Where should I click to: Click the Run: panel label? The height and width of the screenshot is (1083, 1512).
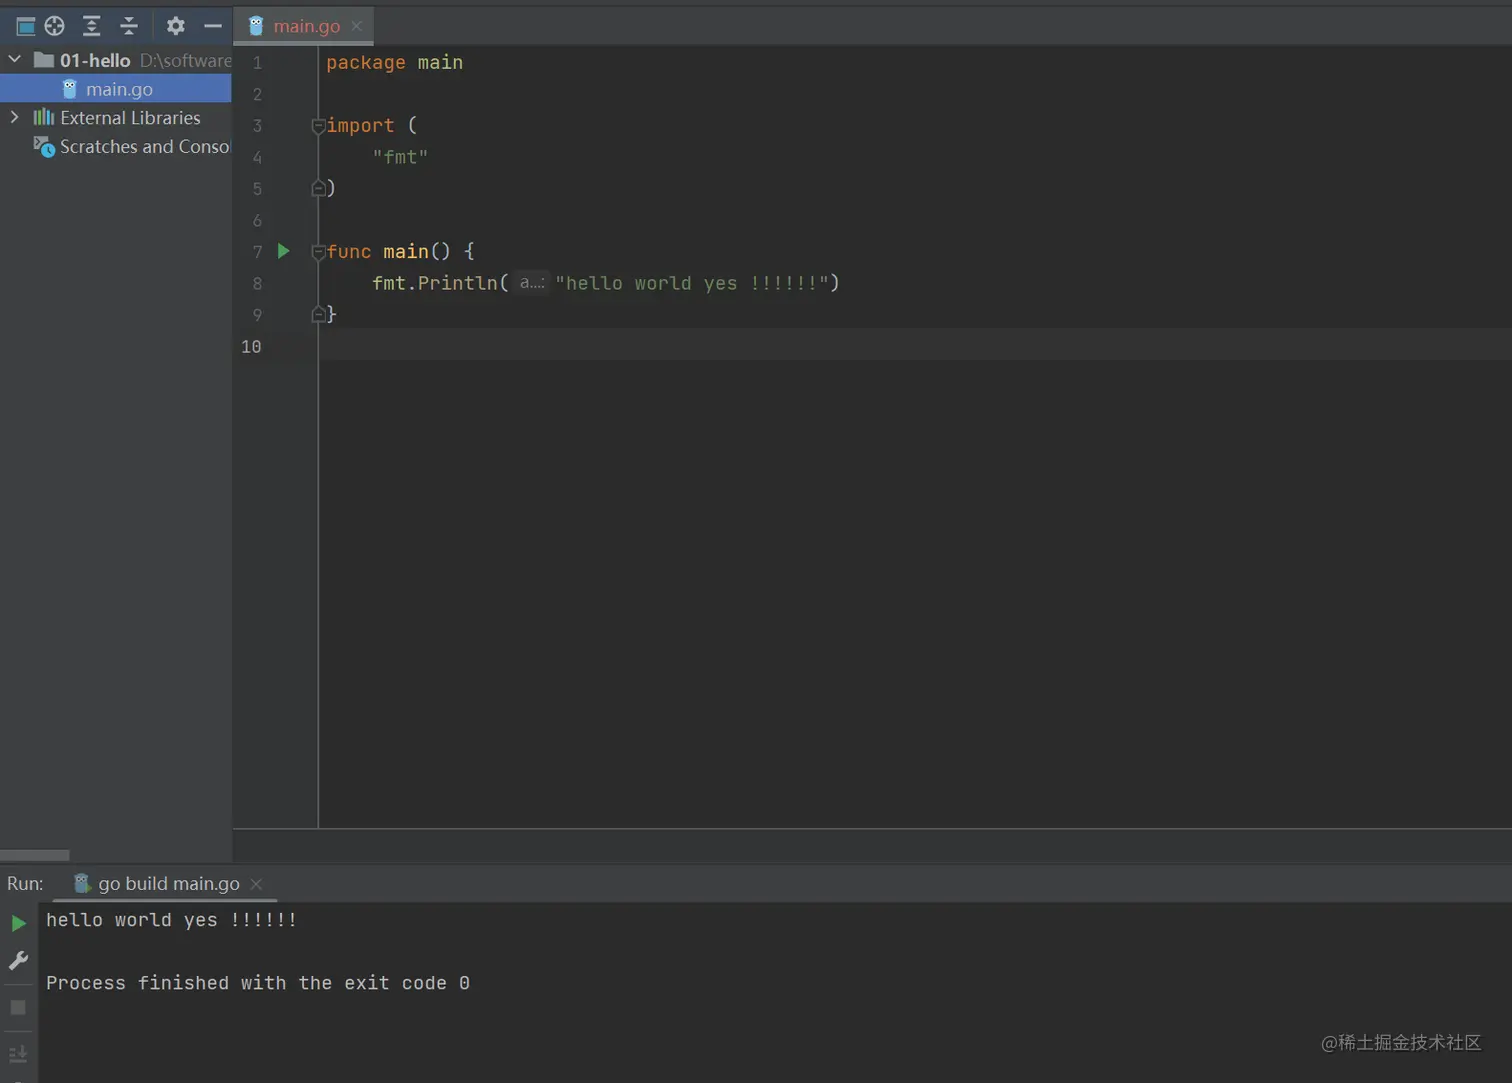click(x=25, y=884)
